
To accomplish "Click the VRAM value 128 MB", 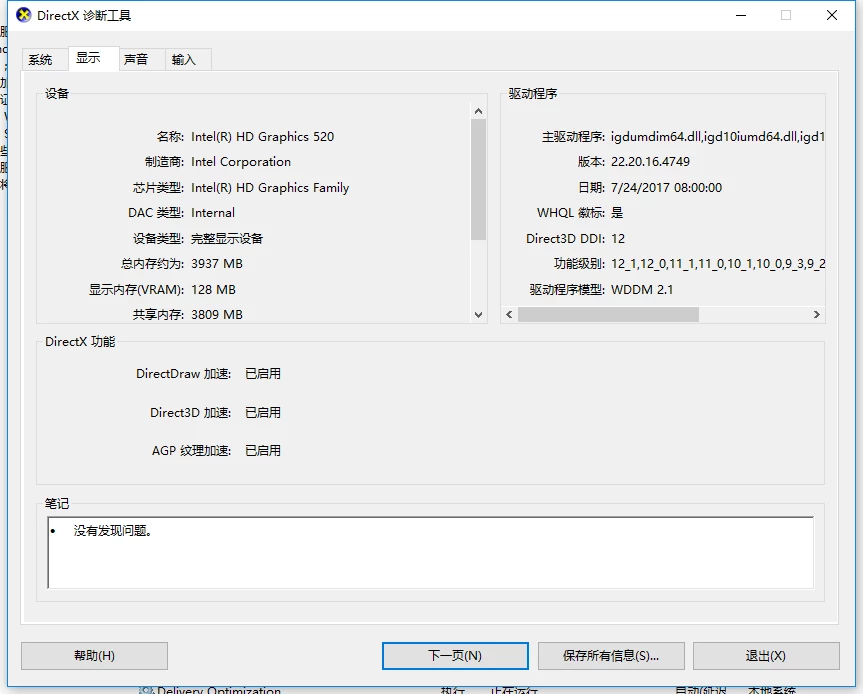I will (214, 289).
